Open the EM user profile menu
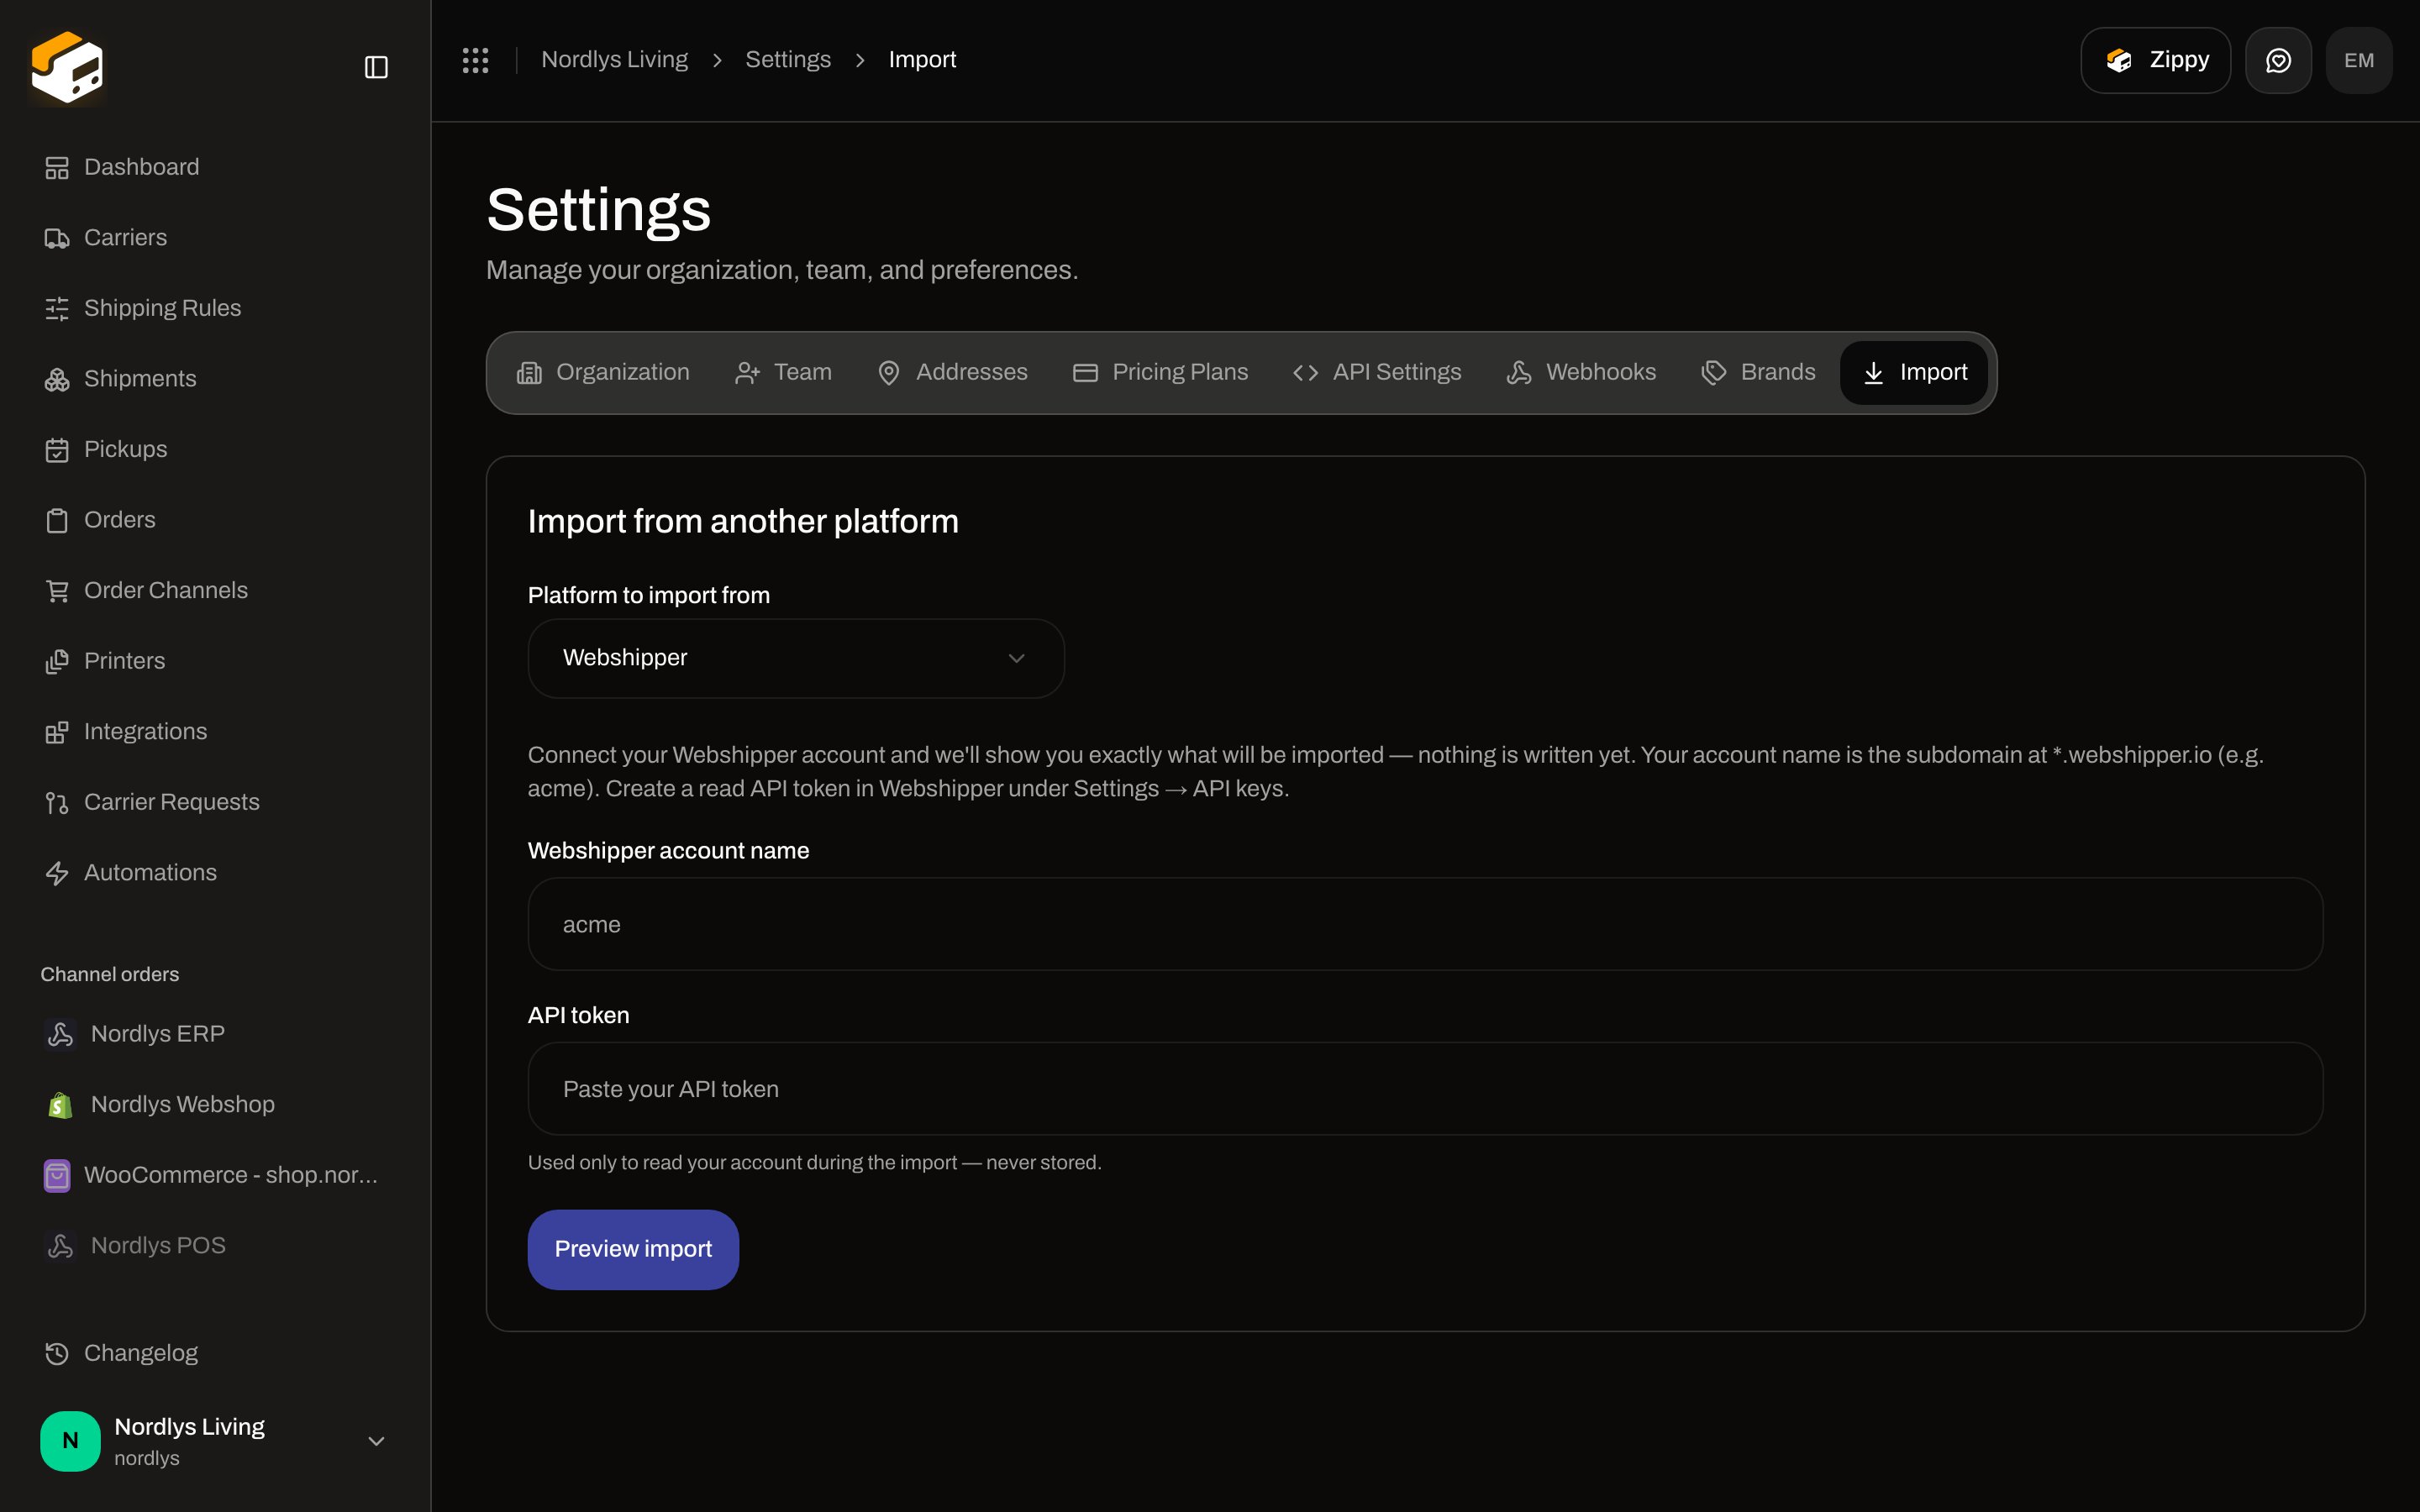The height and width of the screenshot is (1512, 2420). 2359,60
